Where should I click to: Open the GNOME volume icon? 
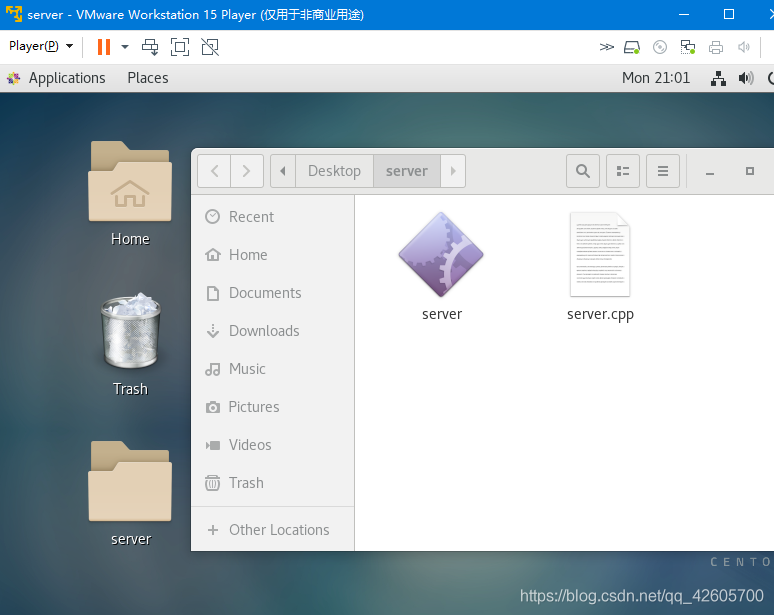[746, 78]
